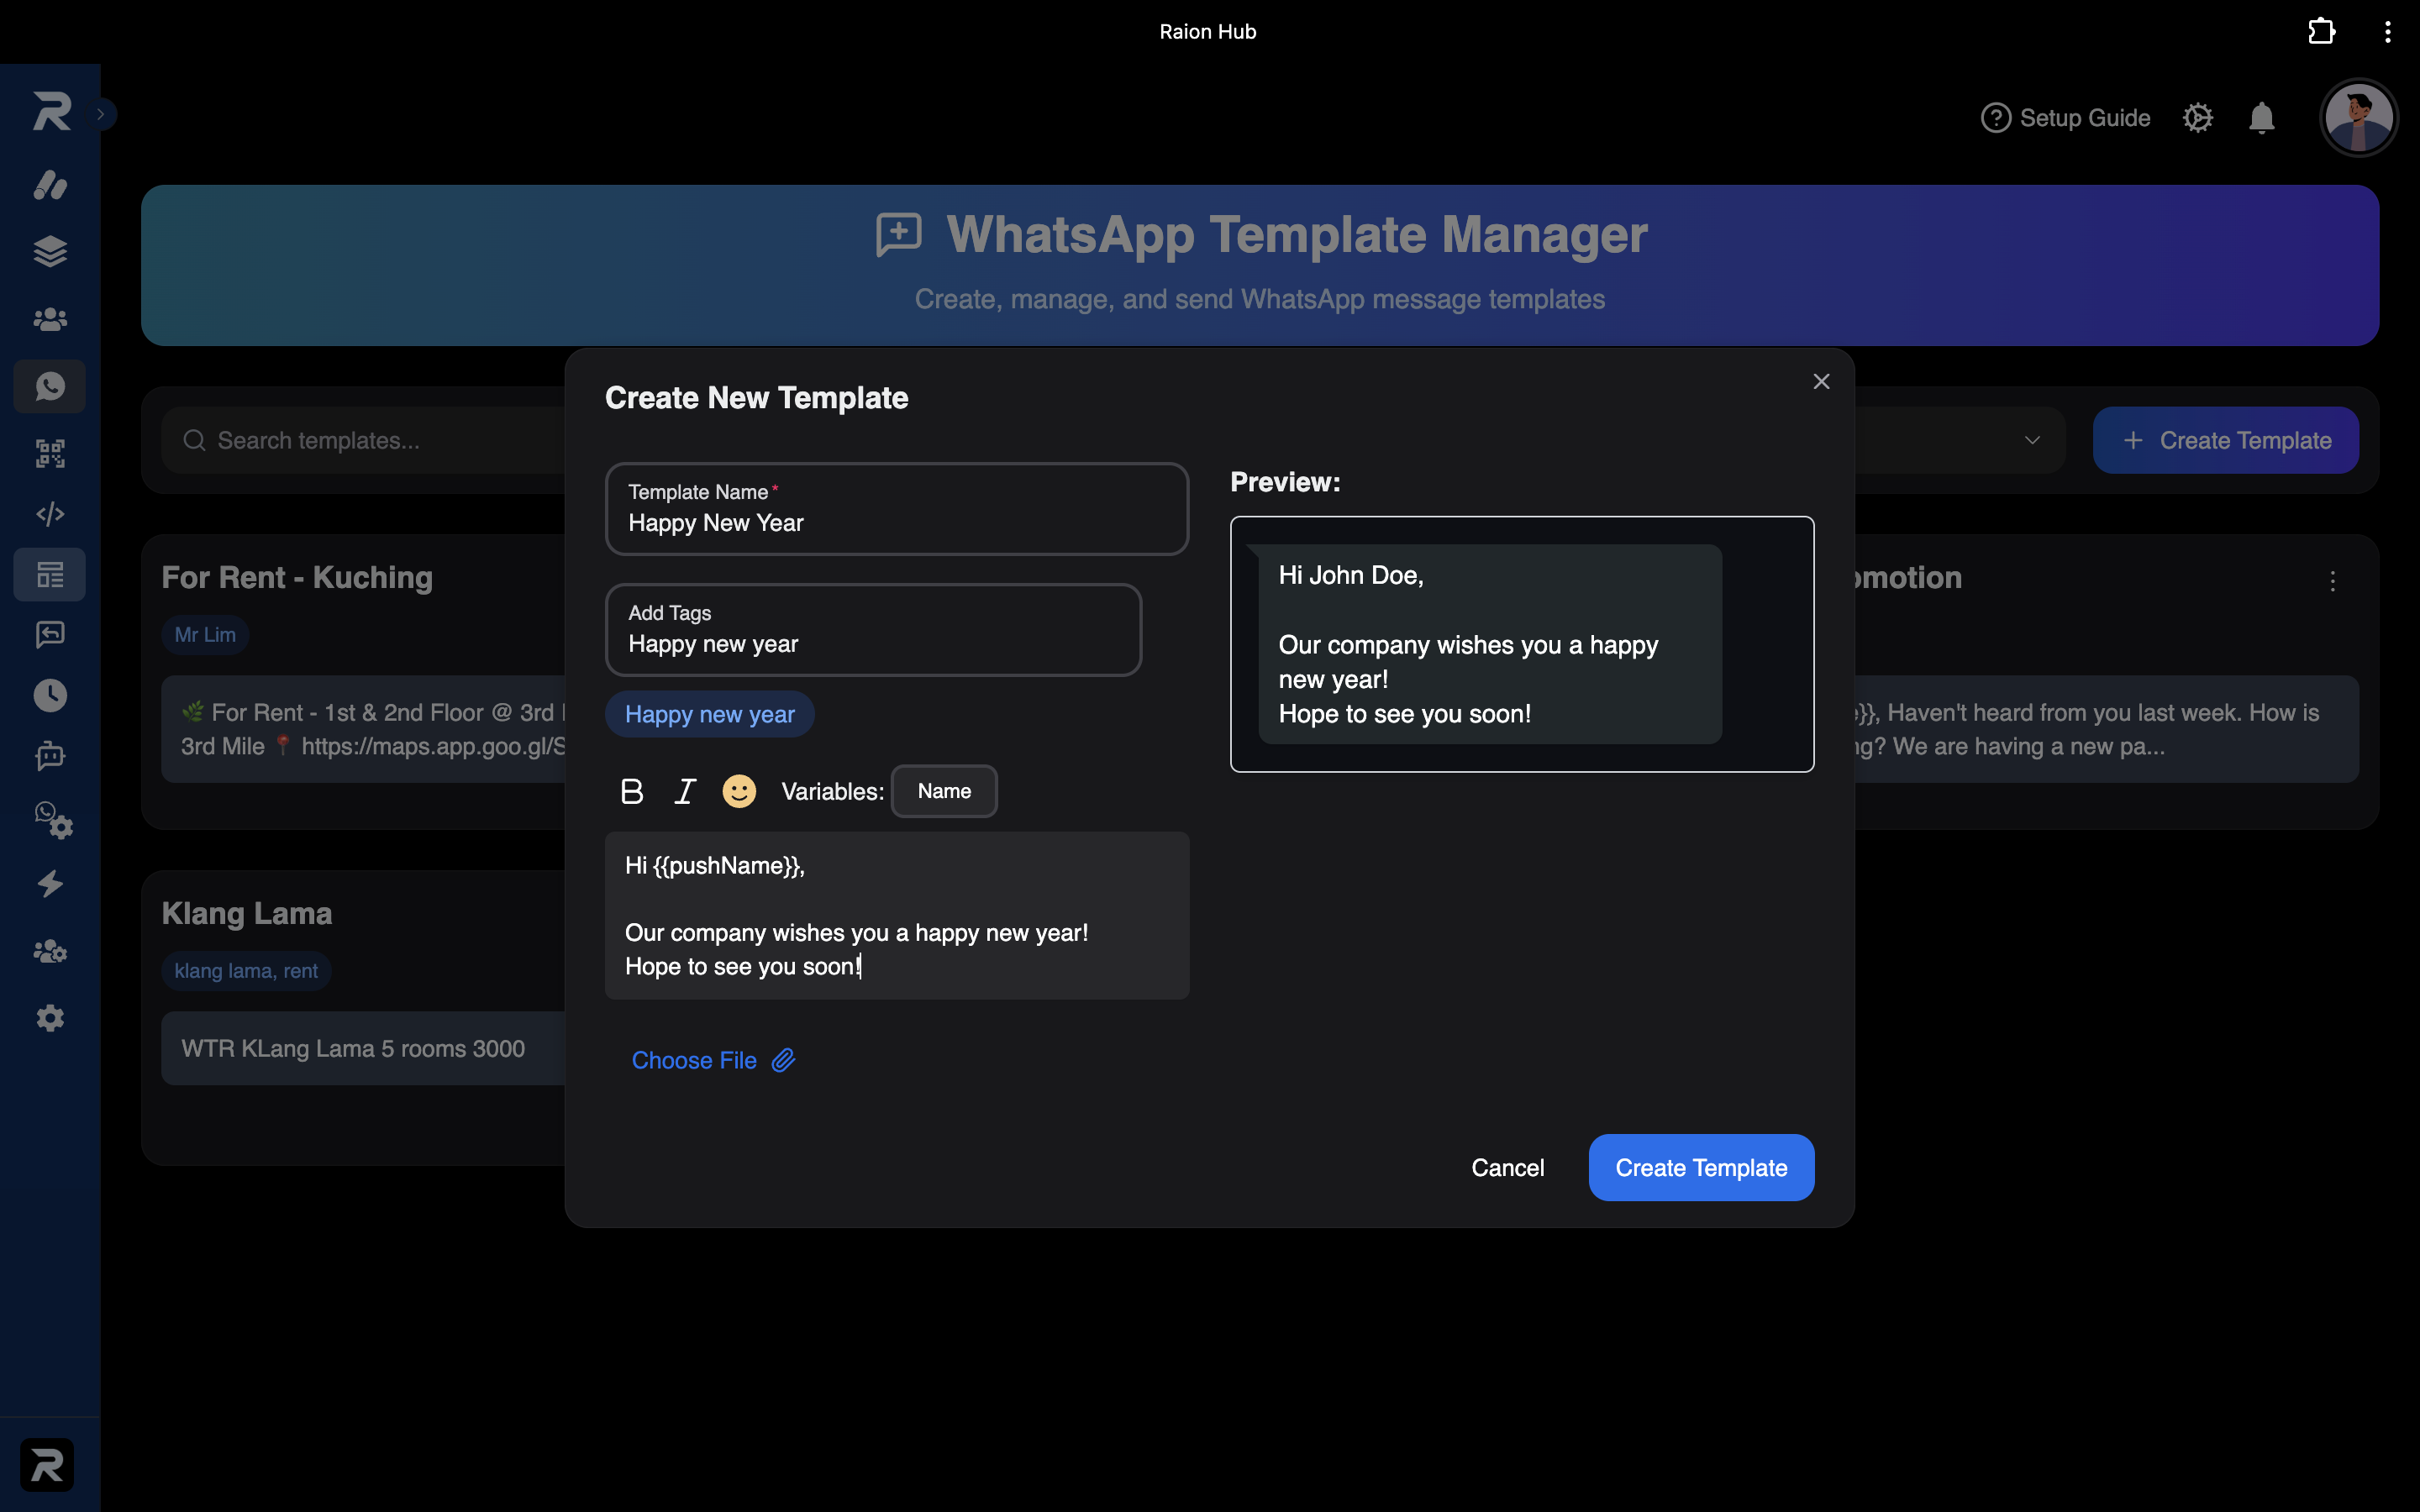2420x1512 pixels.
Task: Click the blue Create Template submit button
Action: point(1701,1167)
